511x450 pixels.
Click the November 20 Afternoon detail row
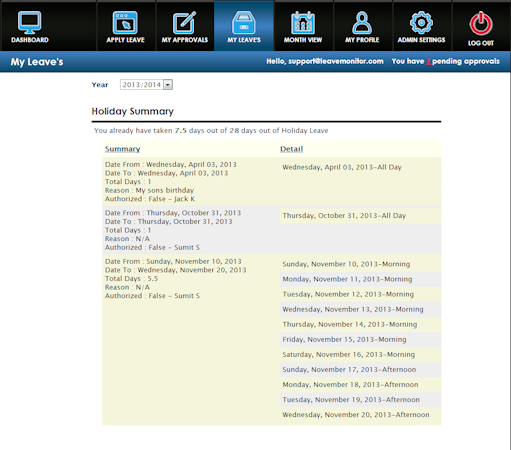(360, 415)
